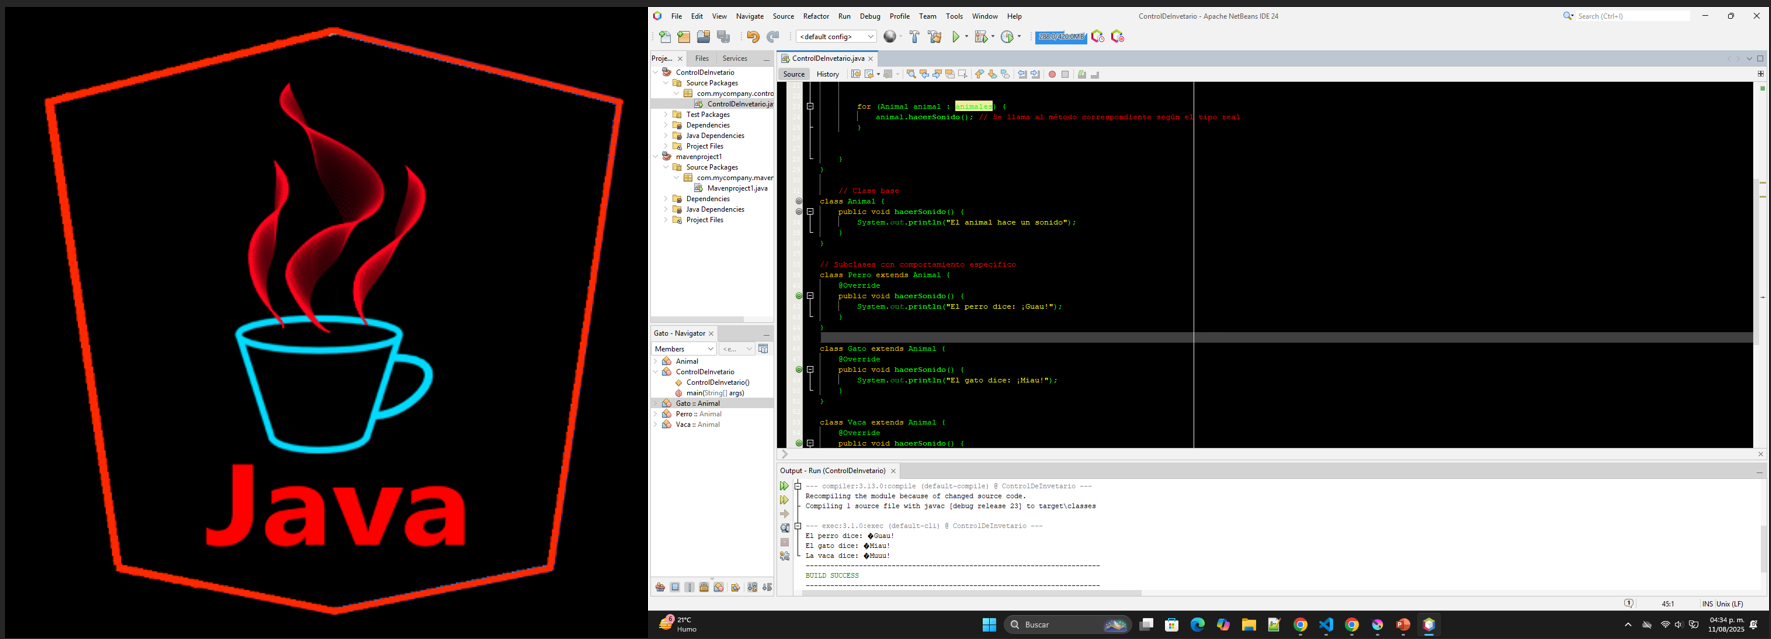Click the NetBeans search field

pyautogui.click(x=1633, y=16)
